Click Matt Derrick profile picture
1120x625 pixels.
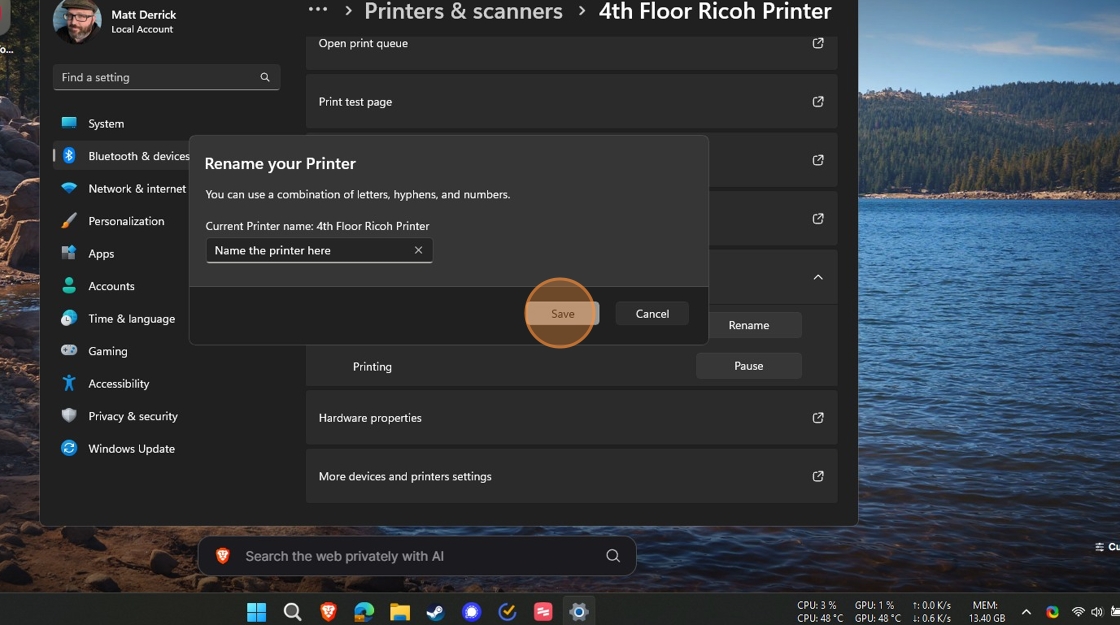click(77, 20)
